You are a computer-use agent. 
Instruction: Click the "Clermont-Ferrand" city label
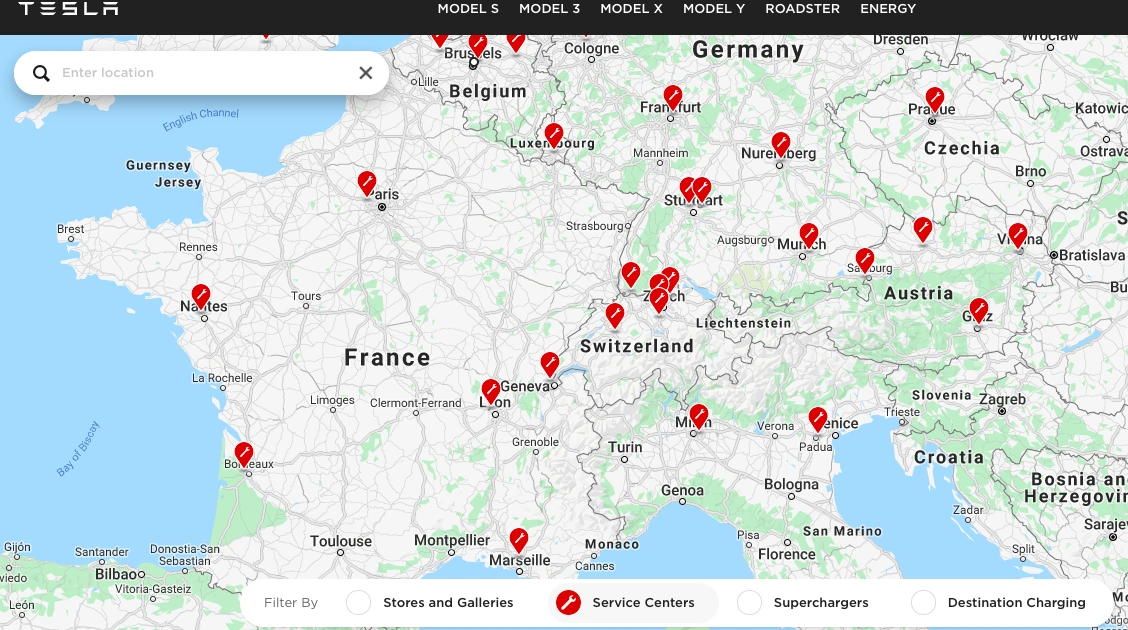[x=416, y=403]
